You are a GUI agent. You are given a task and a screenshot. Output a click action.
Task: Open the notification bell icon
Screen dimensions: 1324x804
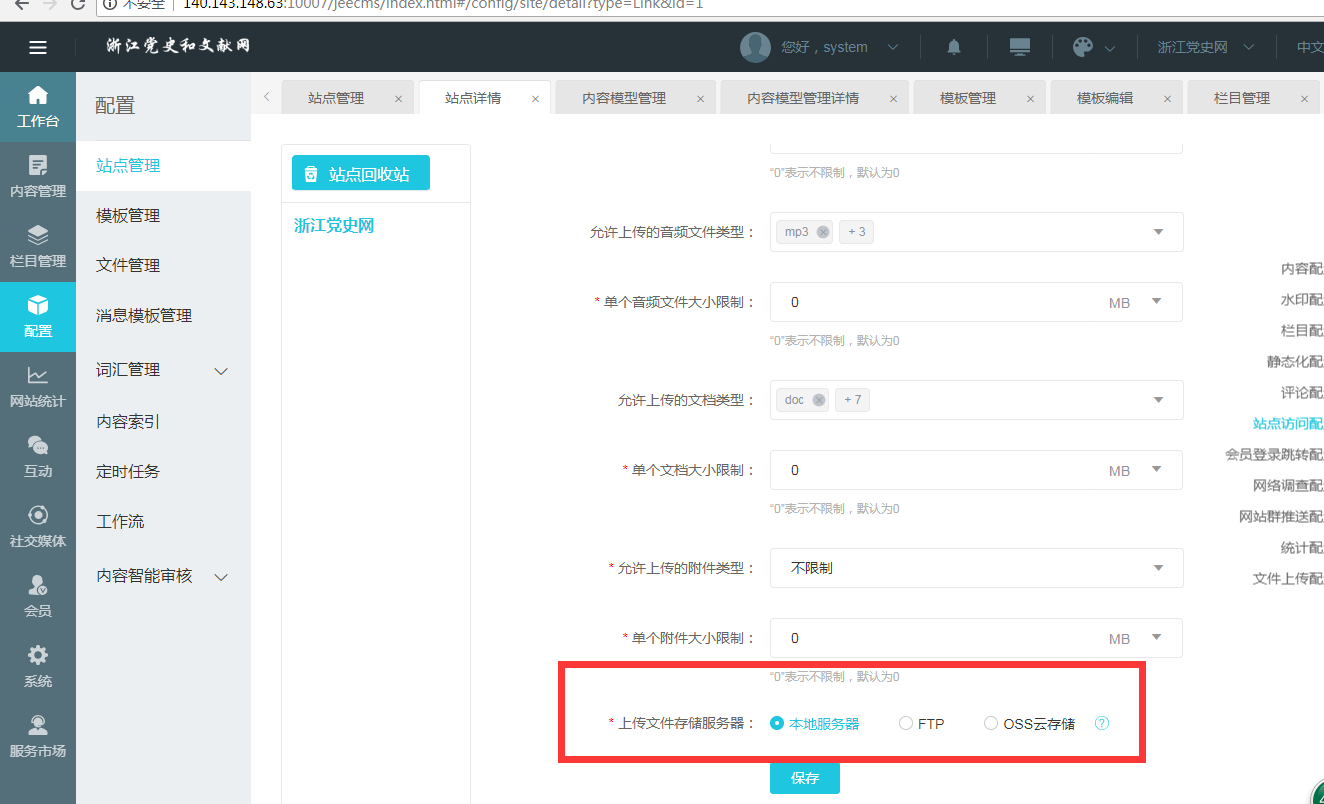954,47
